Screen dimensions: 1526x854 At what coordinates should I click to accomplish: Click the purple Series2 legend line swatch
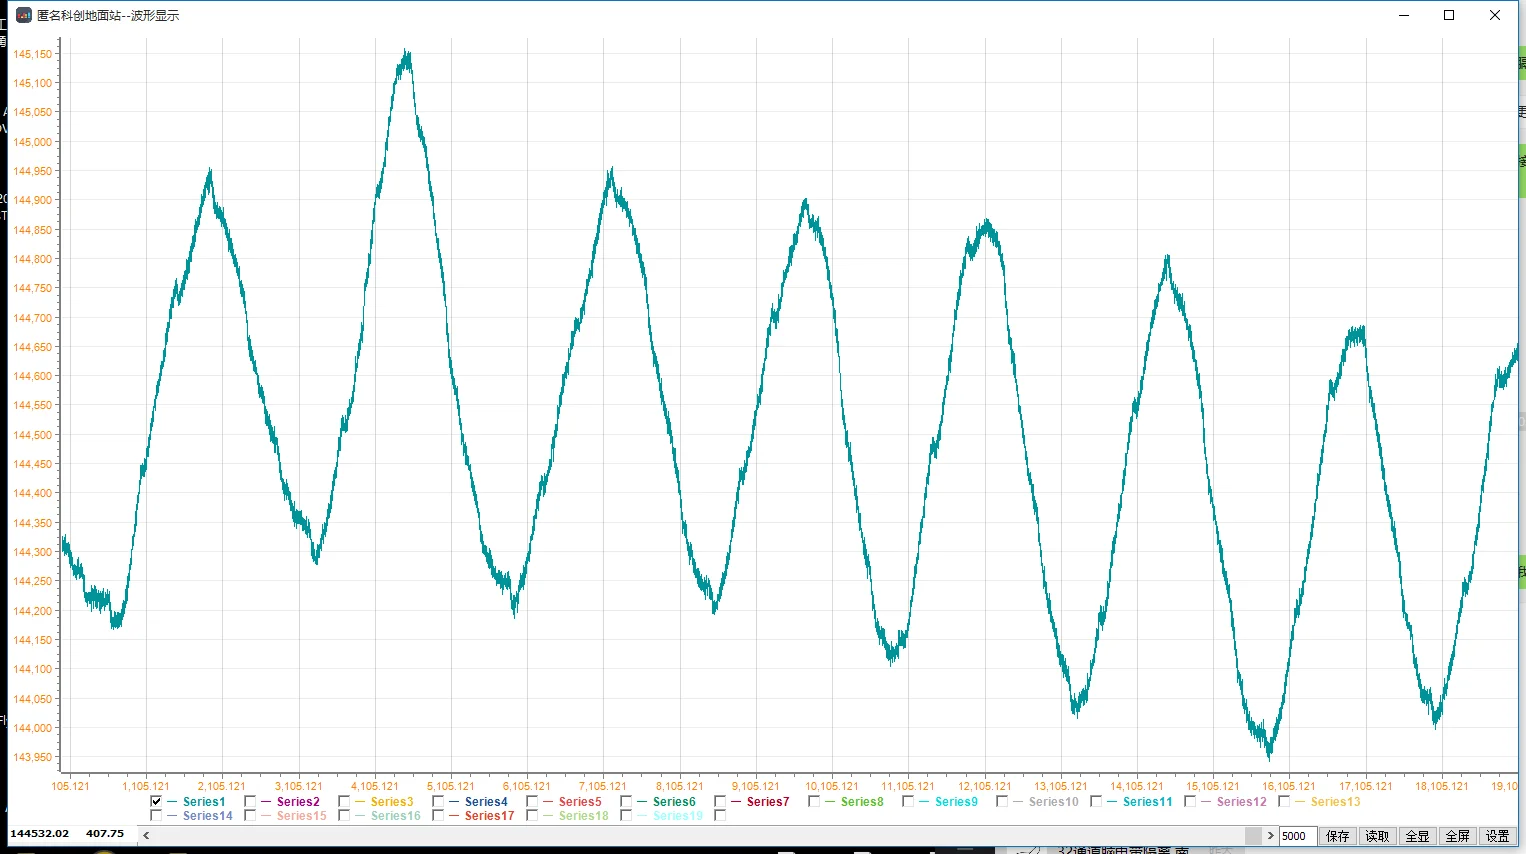coord(266,802)
